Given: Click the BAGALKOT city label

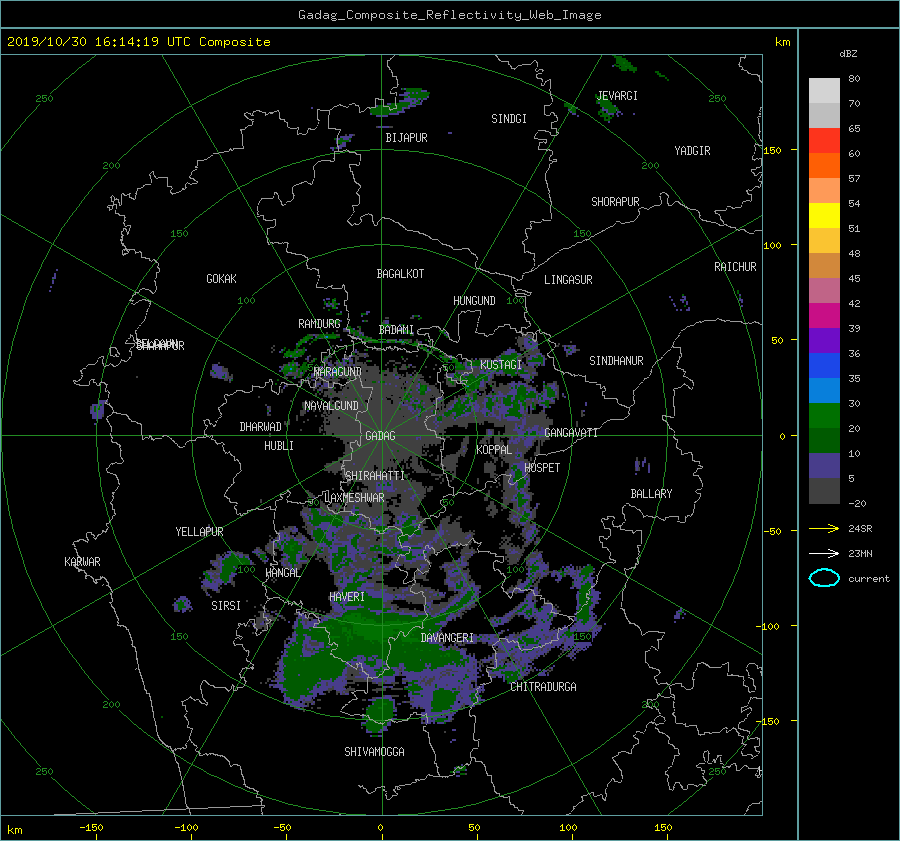Looking at the screenshot, I should click(x=400, y=274).
